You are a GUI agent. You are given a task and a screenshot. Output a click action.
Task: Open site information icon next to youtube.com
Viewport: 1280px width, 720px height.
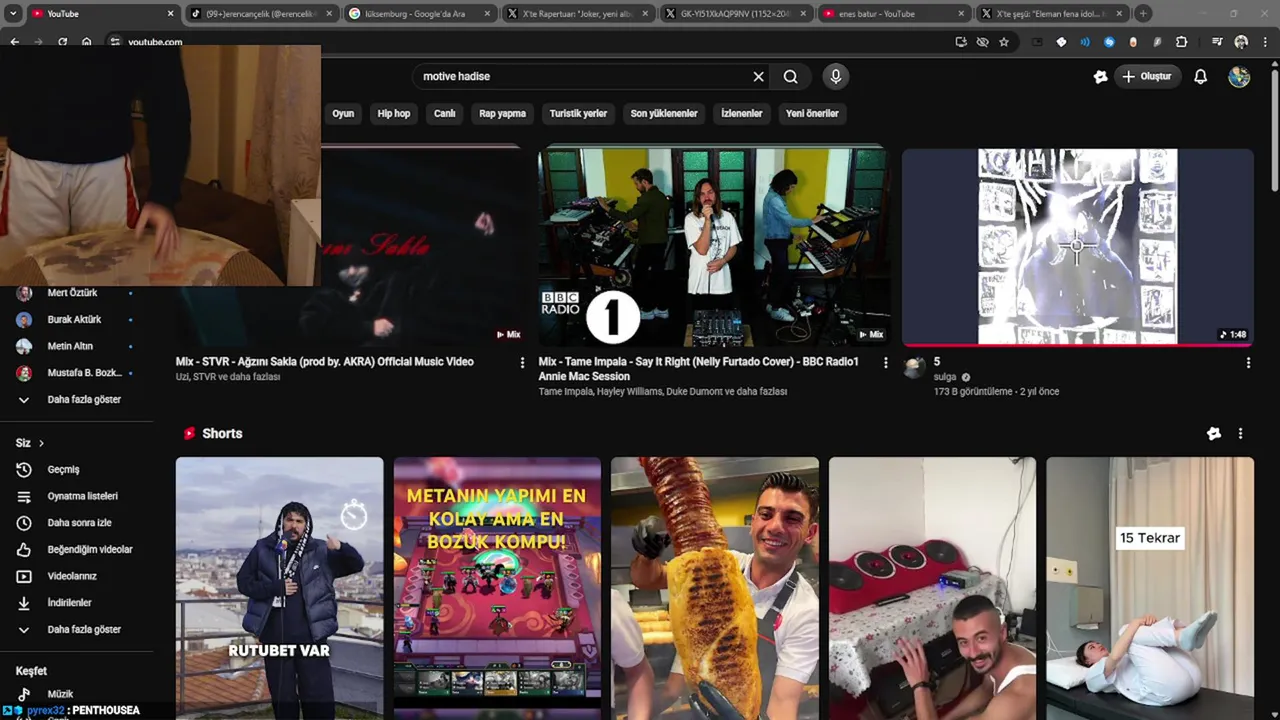[115, 42]
